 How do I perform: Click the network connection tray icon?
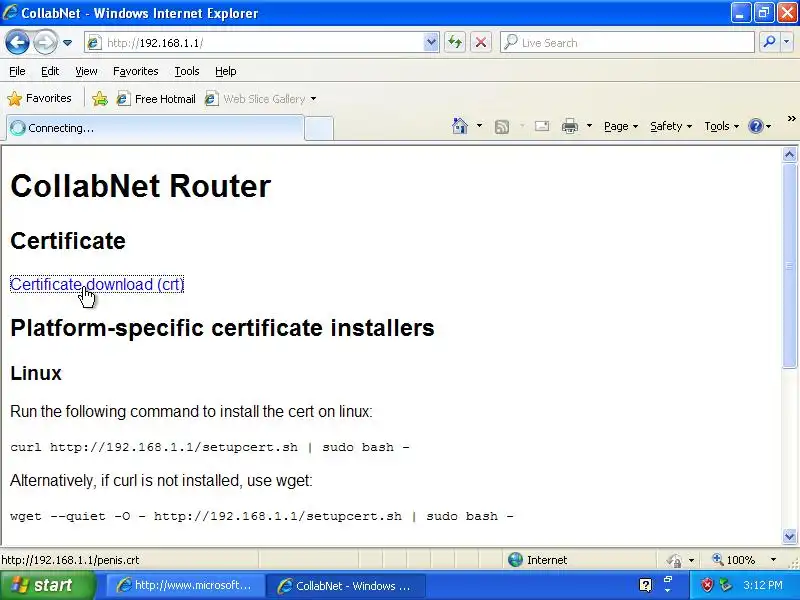point(725,585)
